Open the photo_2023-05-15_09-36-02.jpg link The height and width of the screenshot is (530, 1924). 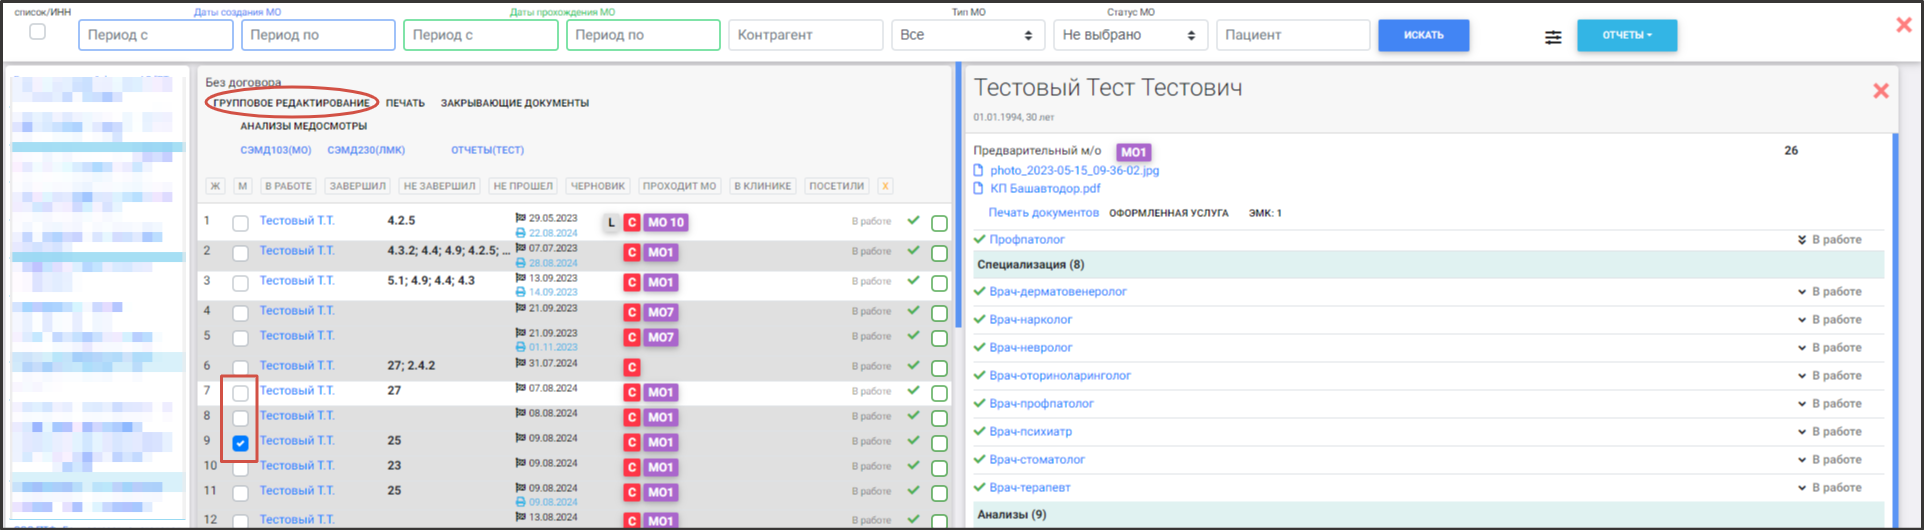tap(1074, 170)
